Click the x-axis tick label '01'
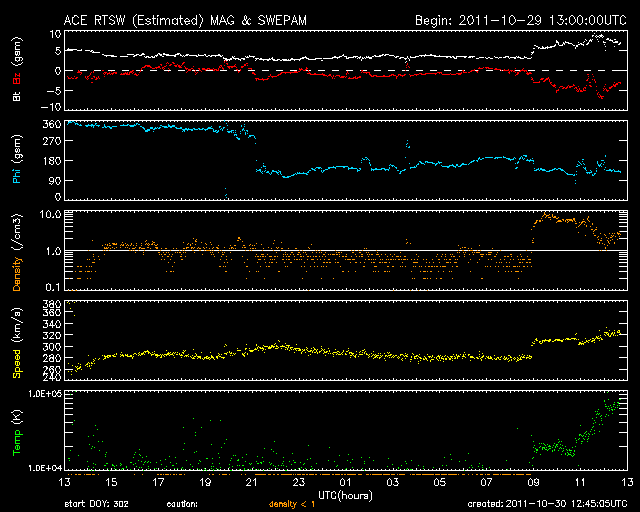Viewport: 640px width, 512px height. (x=345, y=482)
